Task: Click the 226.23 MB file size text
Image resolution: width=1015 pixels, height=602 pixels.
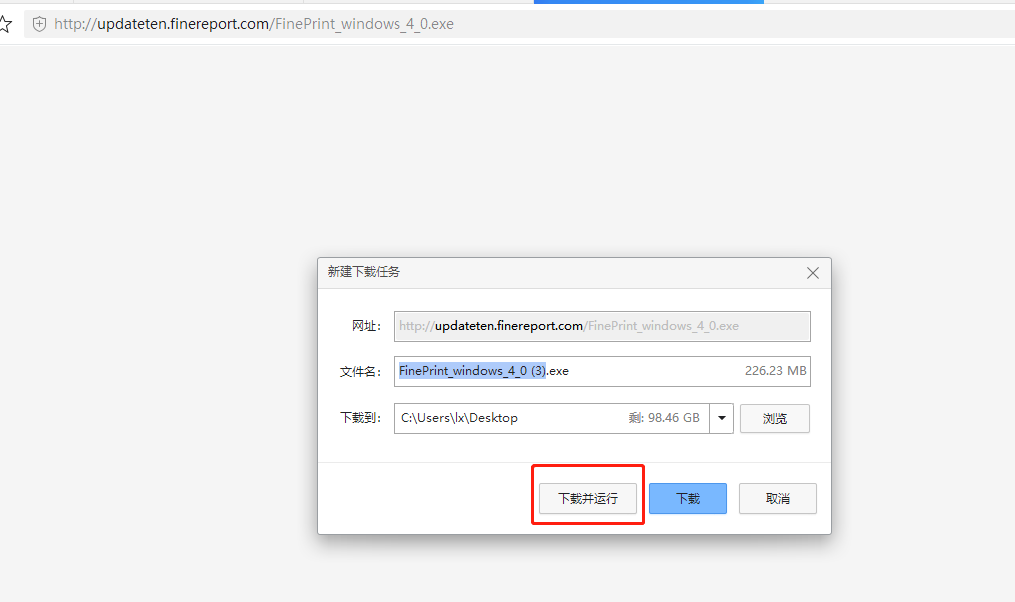Action: coord(775,371)
